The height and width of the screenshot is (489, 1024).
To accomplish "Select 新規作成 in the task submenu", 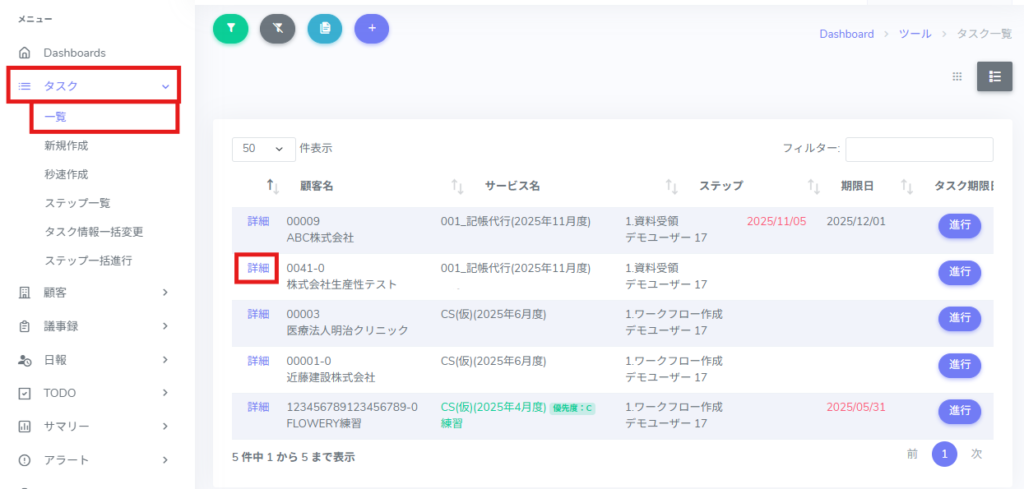I will point(66,146).
